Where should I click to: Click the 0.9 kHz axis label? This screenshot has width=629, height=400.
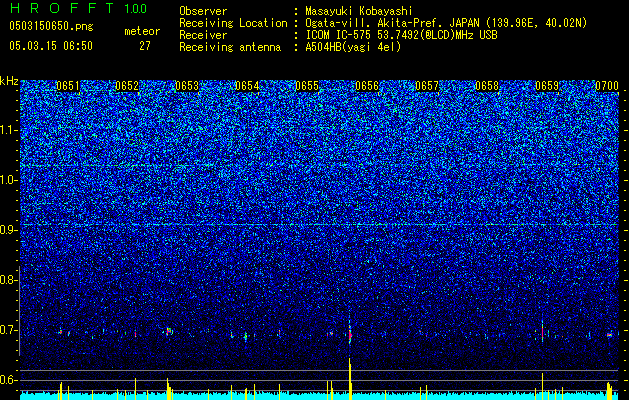pos(9,230)
